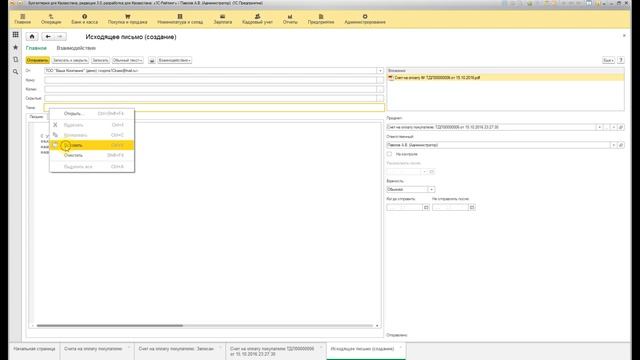Expand the Ответственный dropdown arrow

[x=613, y=145]
